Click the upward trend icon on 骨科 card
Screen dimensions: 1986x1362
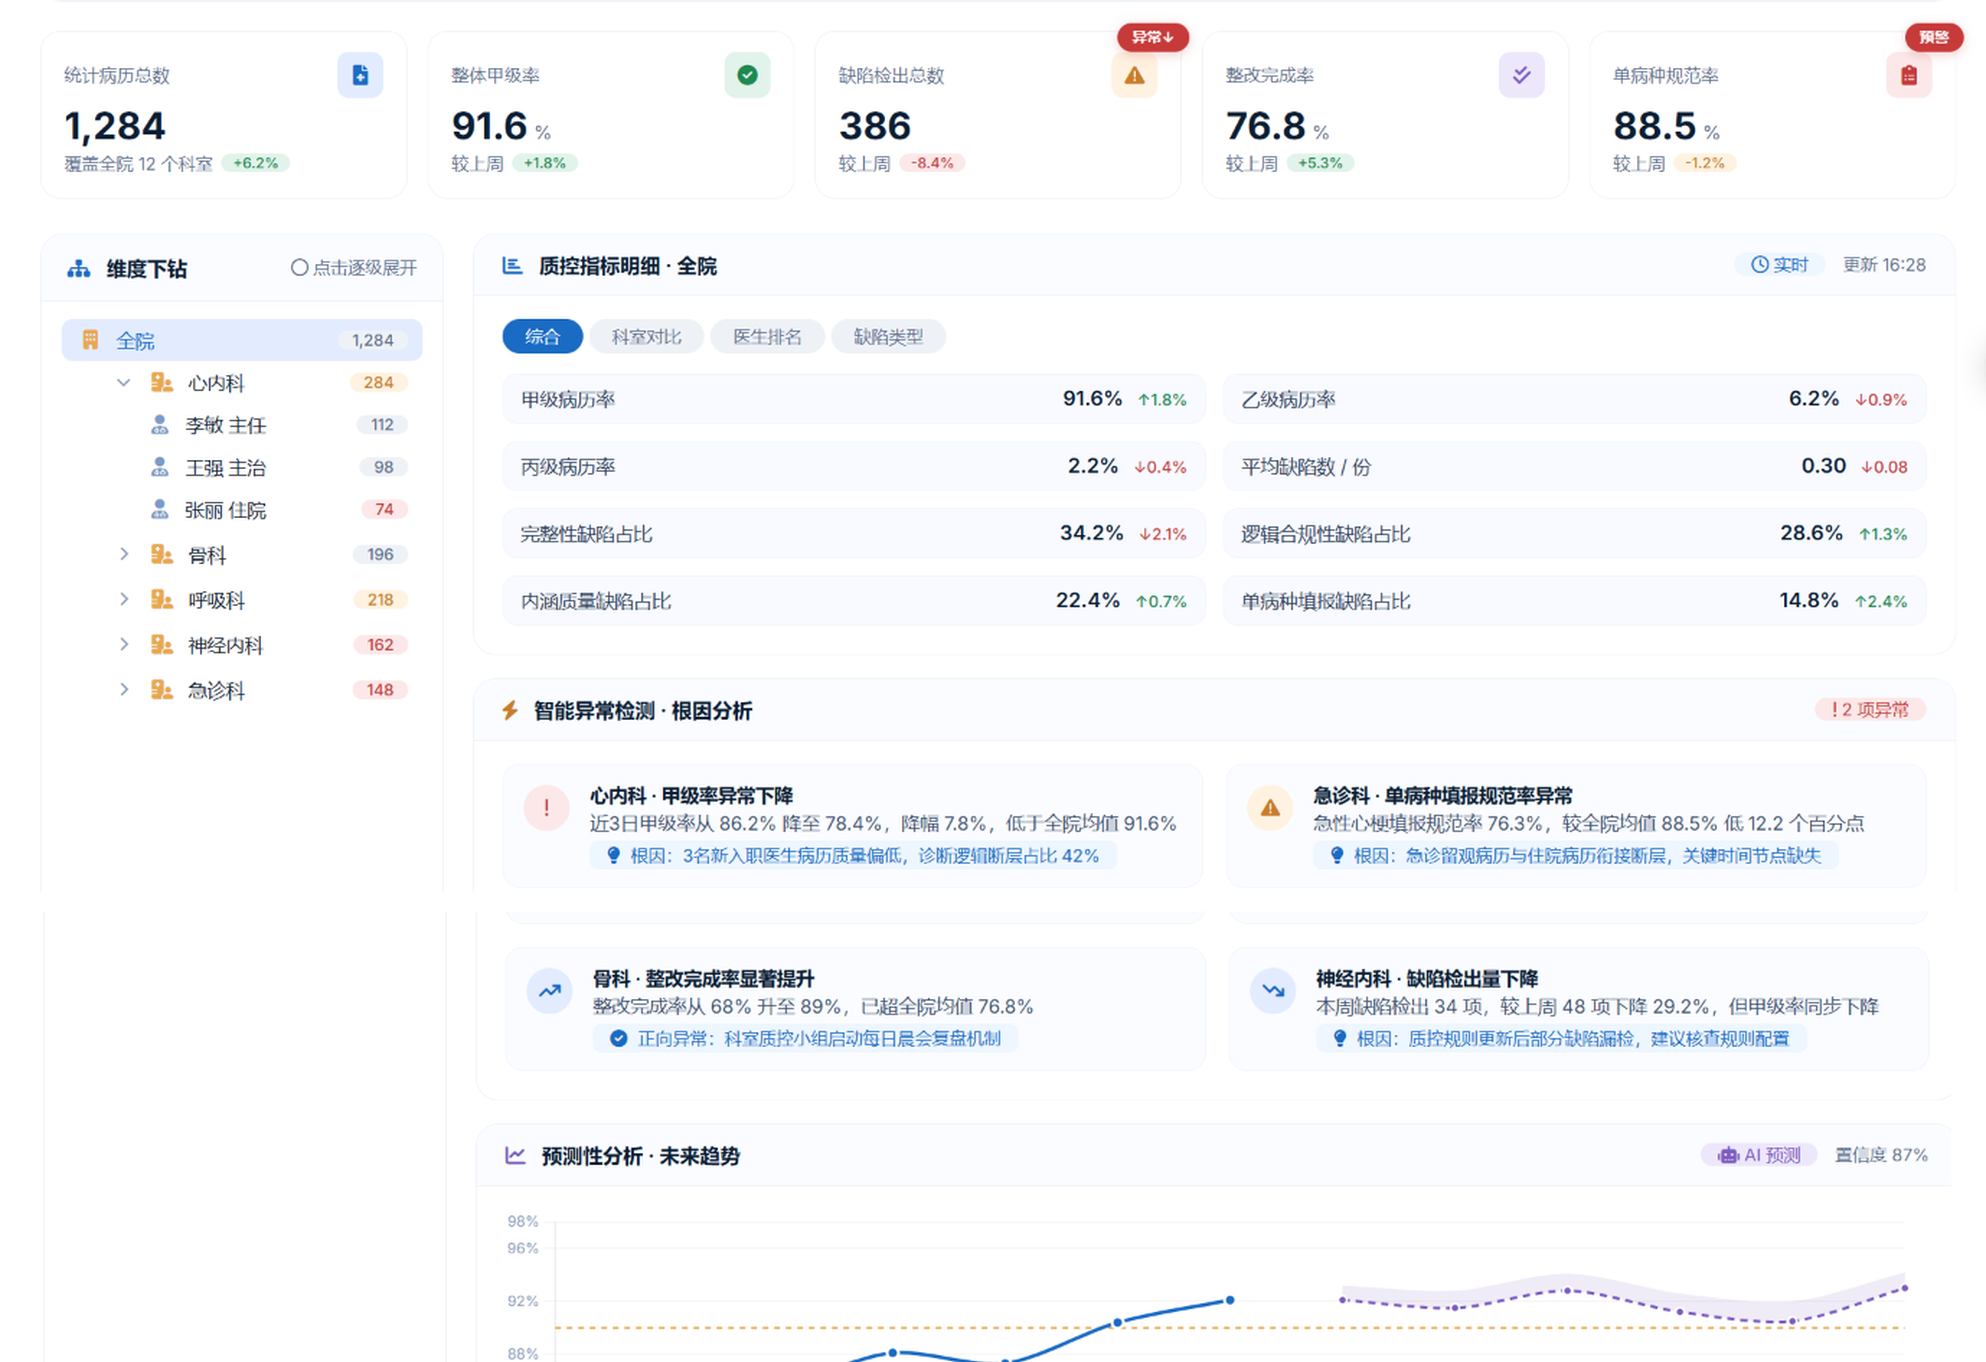[x=549, y=991]
